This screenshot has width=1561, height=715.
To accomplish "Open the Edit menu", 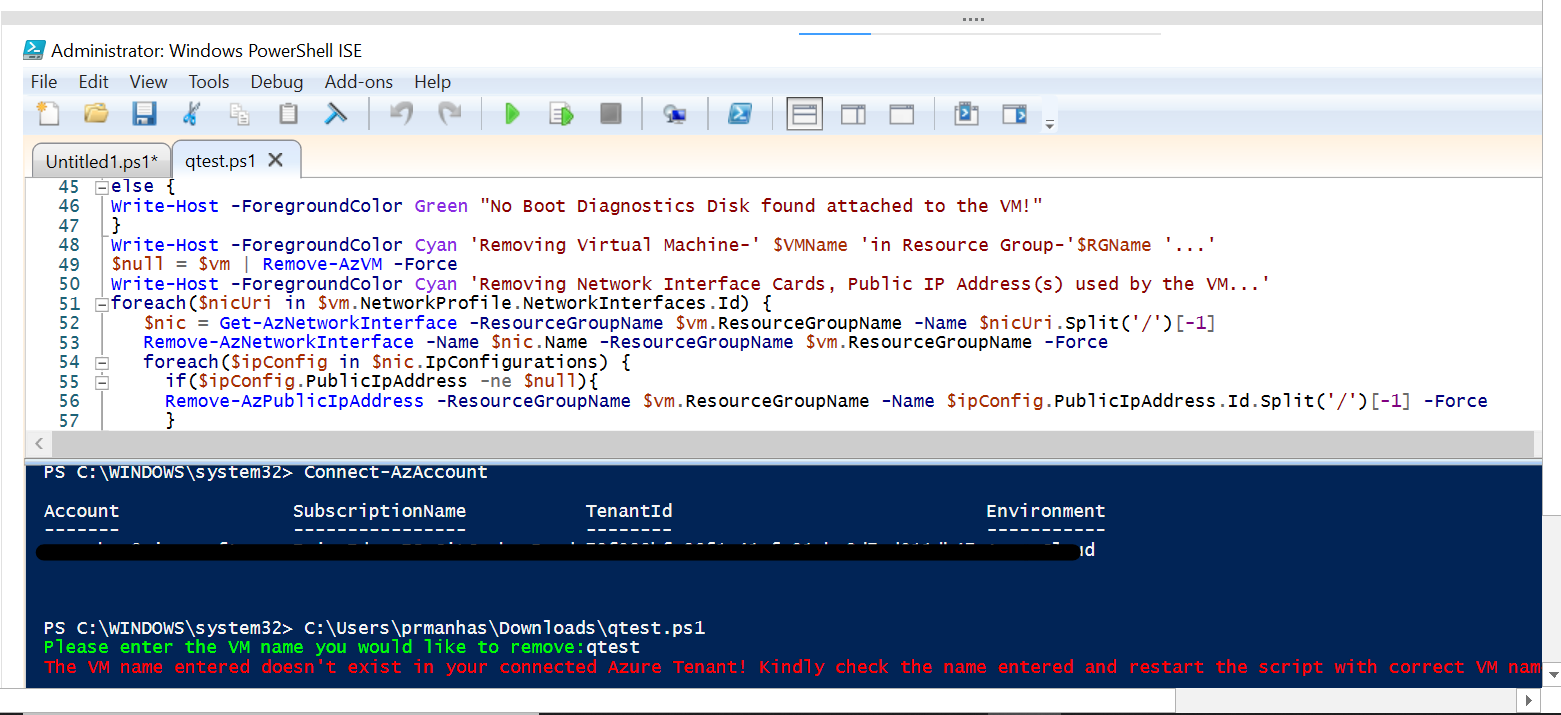I will [93, 82].
